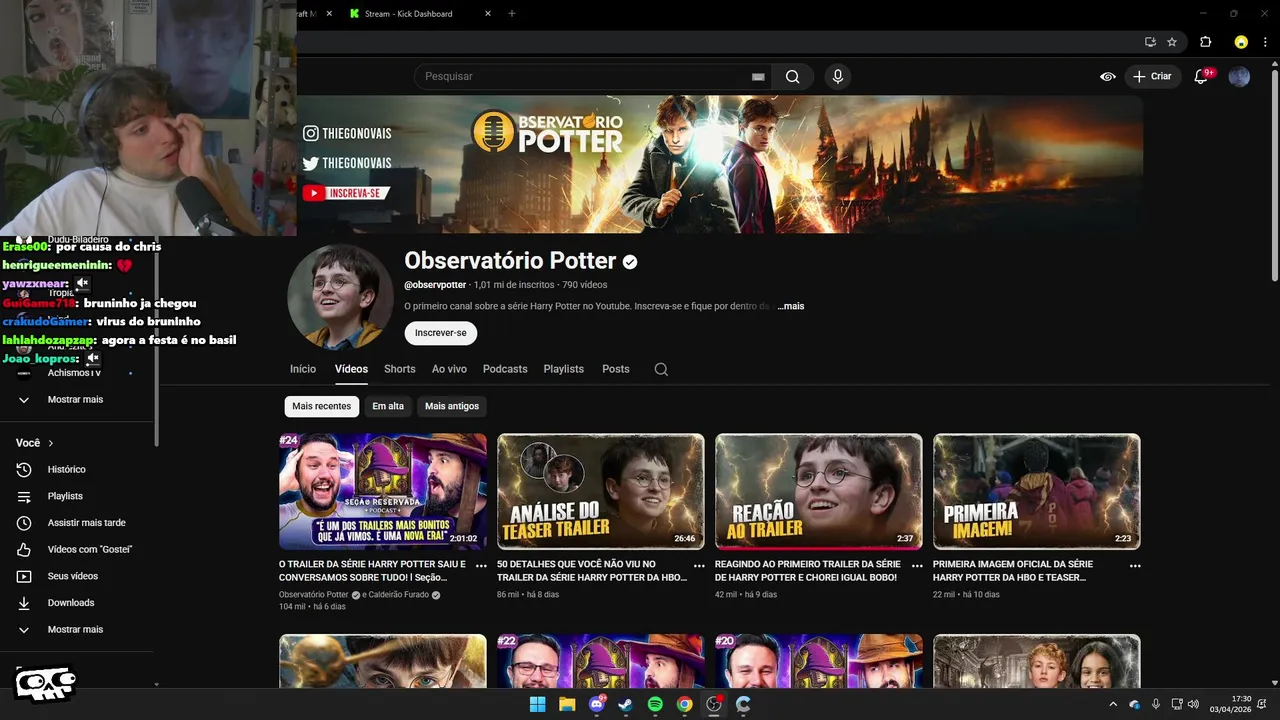Open options menu for O TRAILER DA SÉRIE video
1280x720 pixels.
[x=481, y=566]
